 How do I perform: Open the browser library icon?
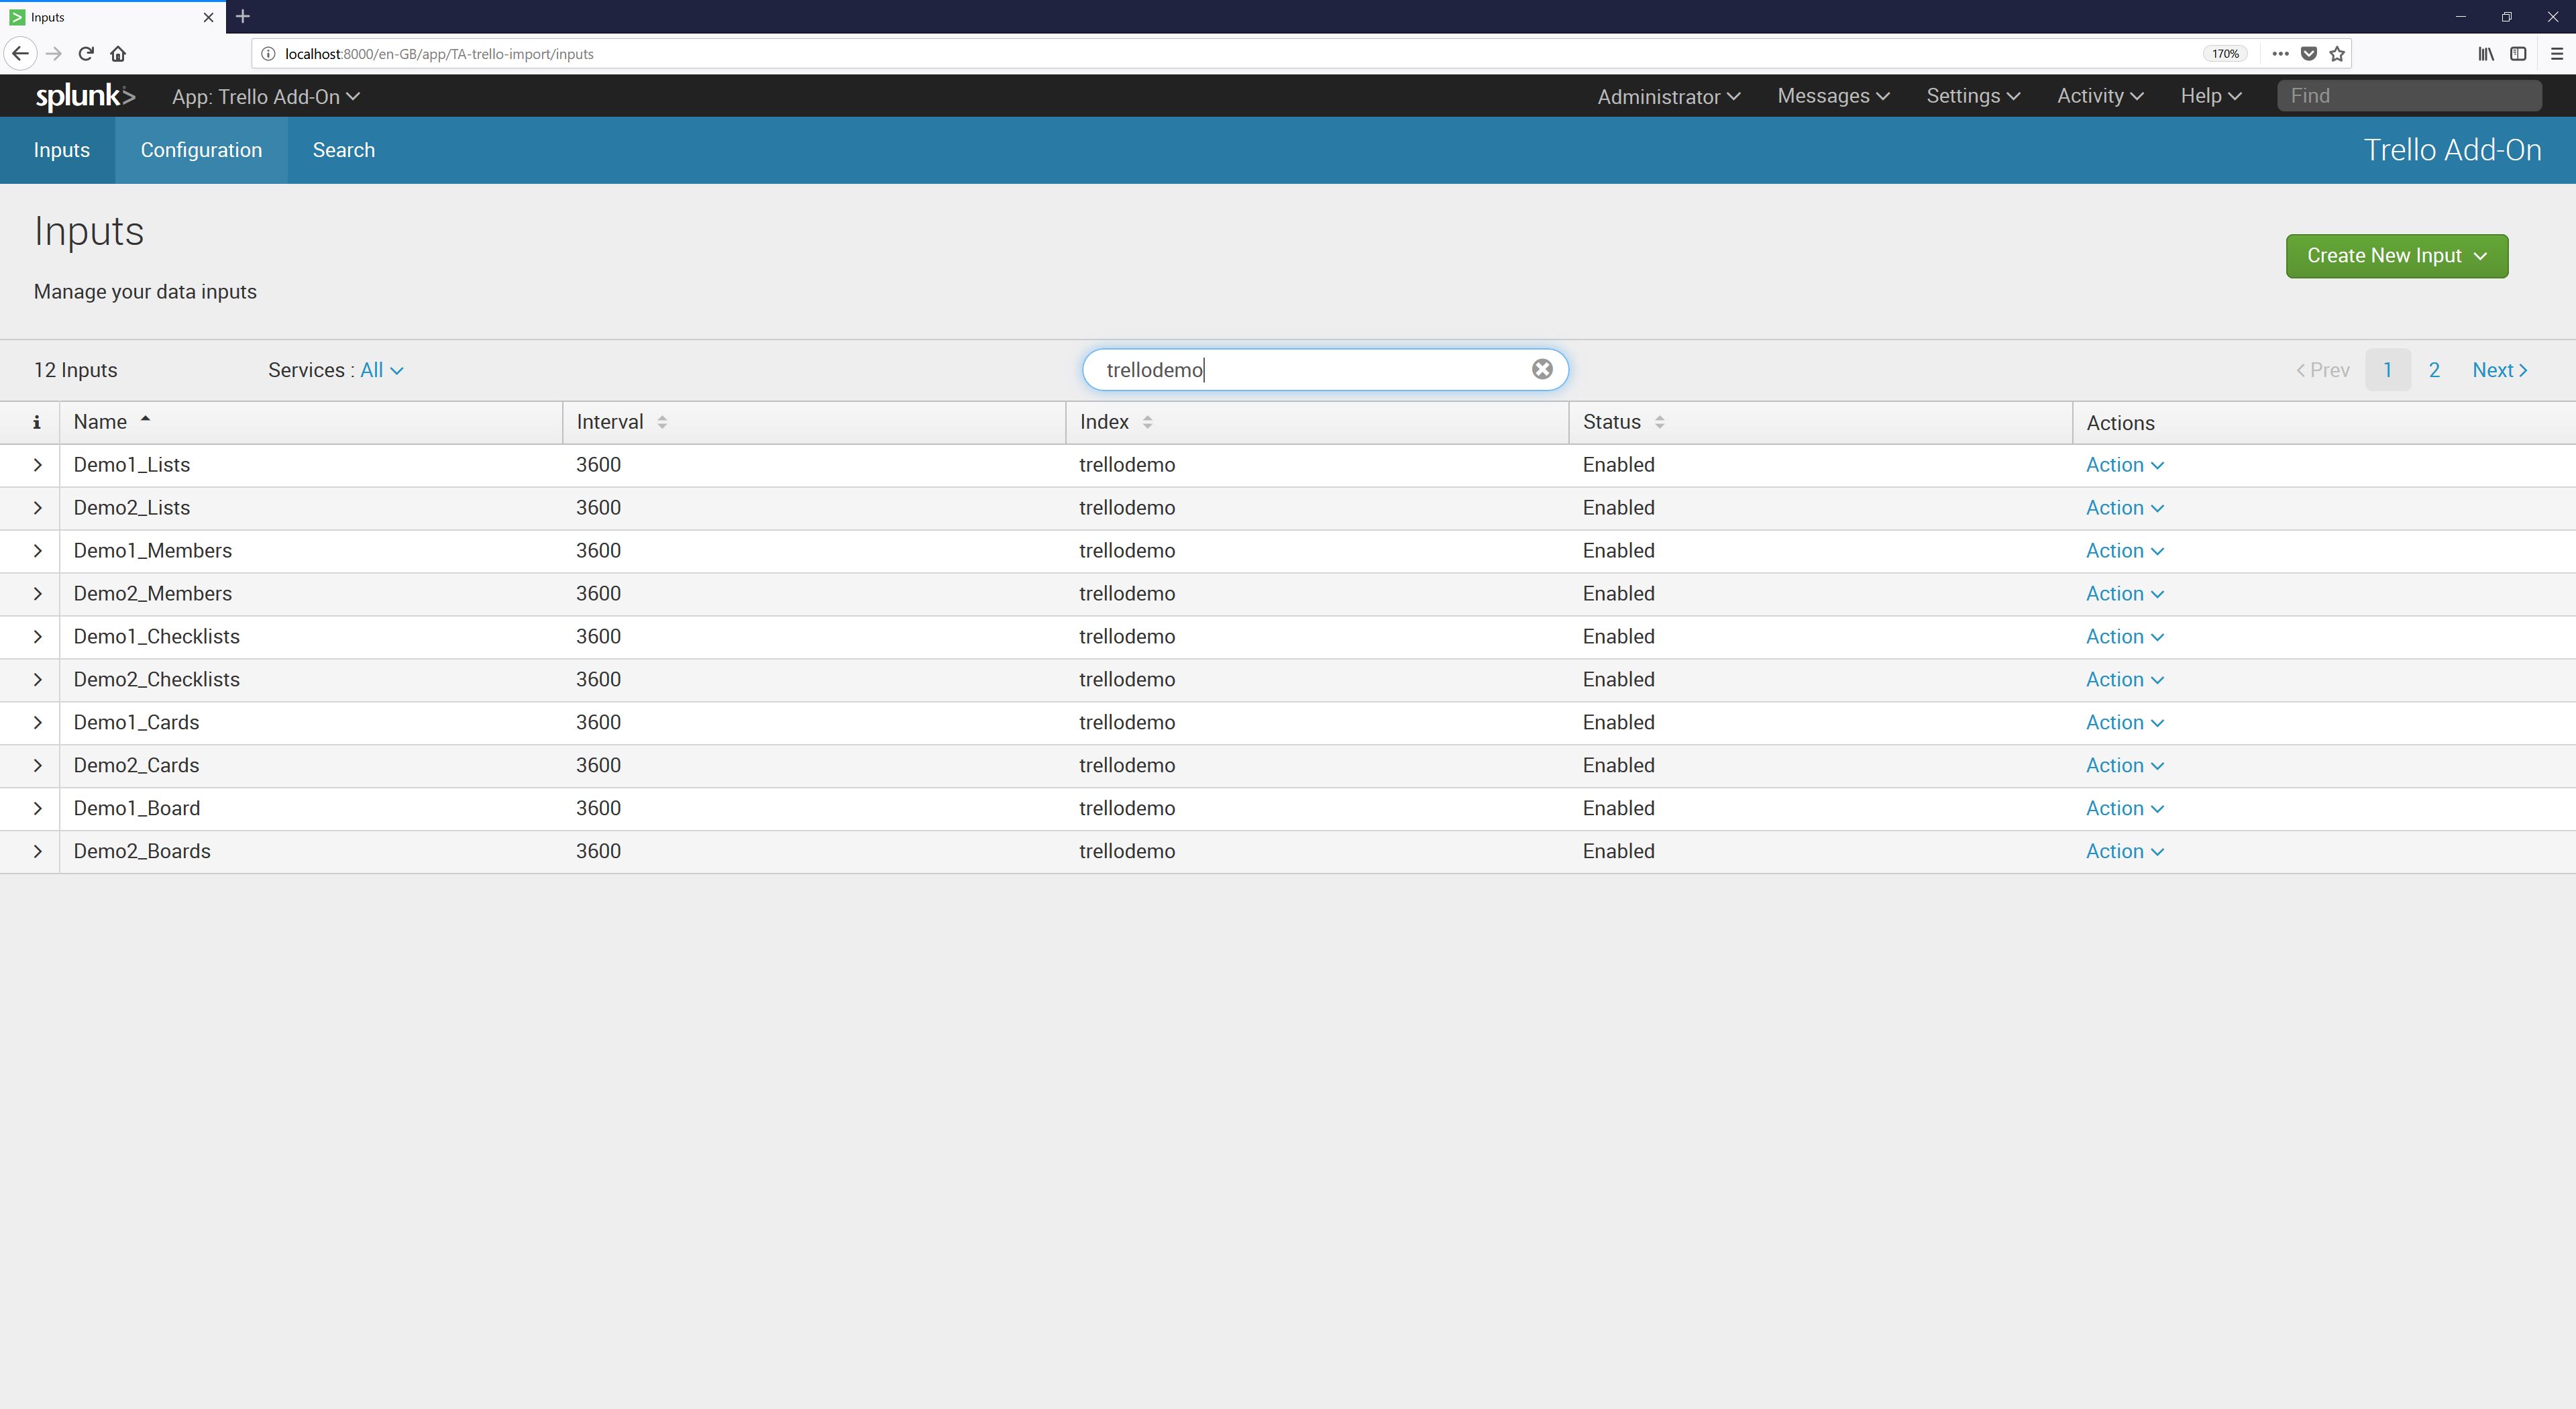coord(2486,54)
